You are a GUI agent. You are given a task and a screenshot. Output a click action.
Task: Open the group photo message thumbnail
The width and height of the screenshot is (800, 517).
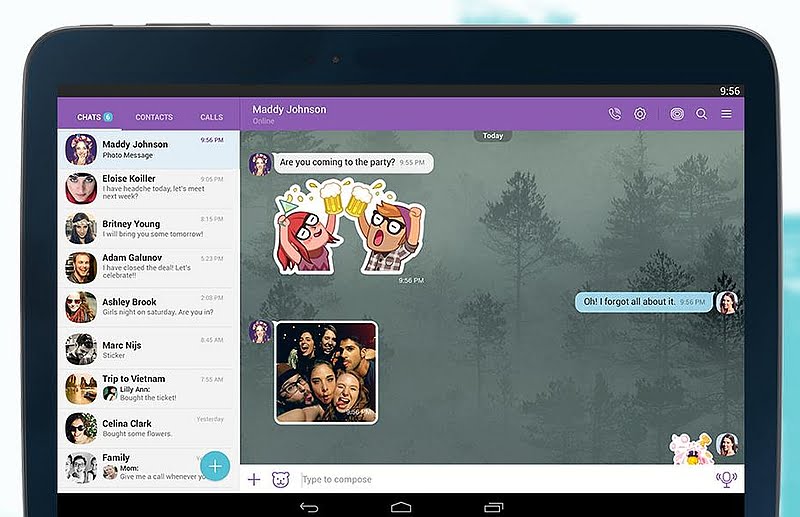326,372
